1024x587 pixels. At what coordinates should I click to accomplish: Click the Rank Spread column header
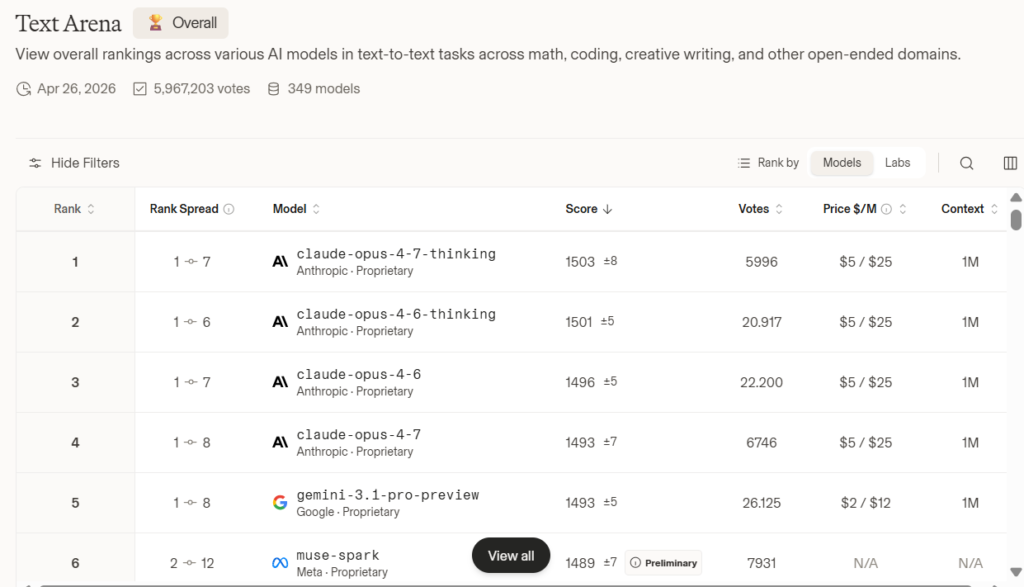click(184, 209)
